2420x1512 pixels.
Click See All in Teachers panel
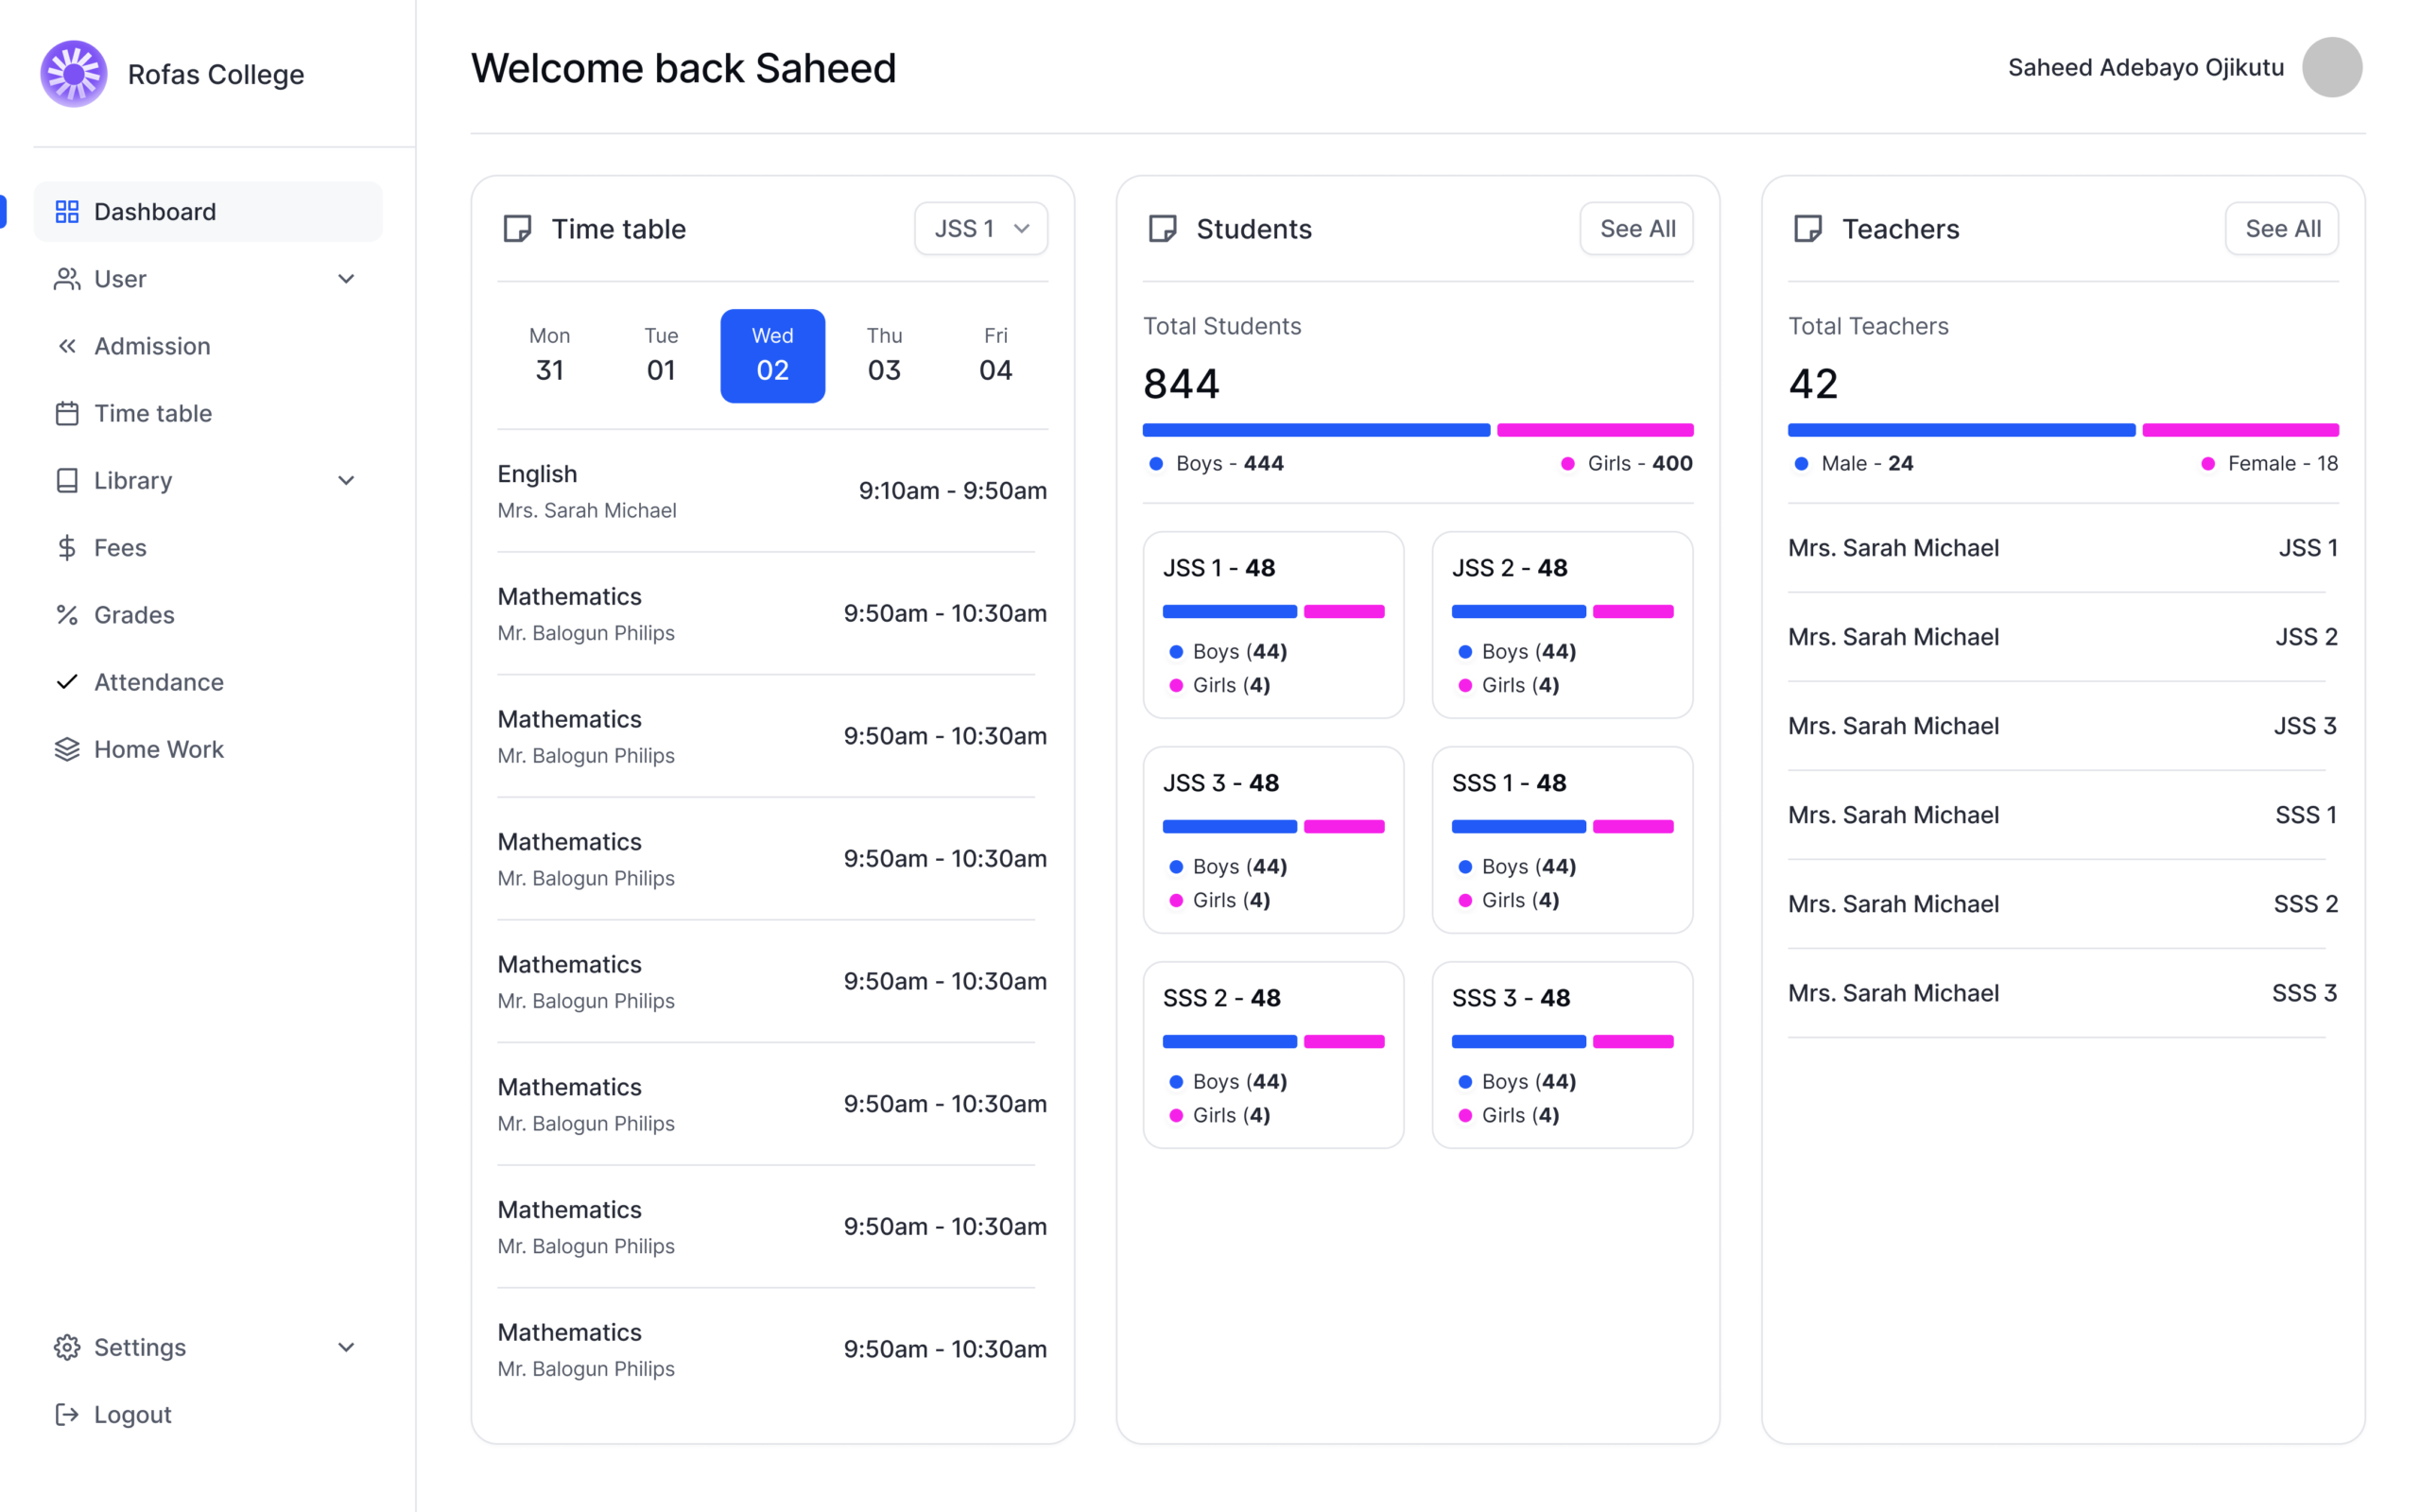[2281, 229]
